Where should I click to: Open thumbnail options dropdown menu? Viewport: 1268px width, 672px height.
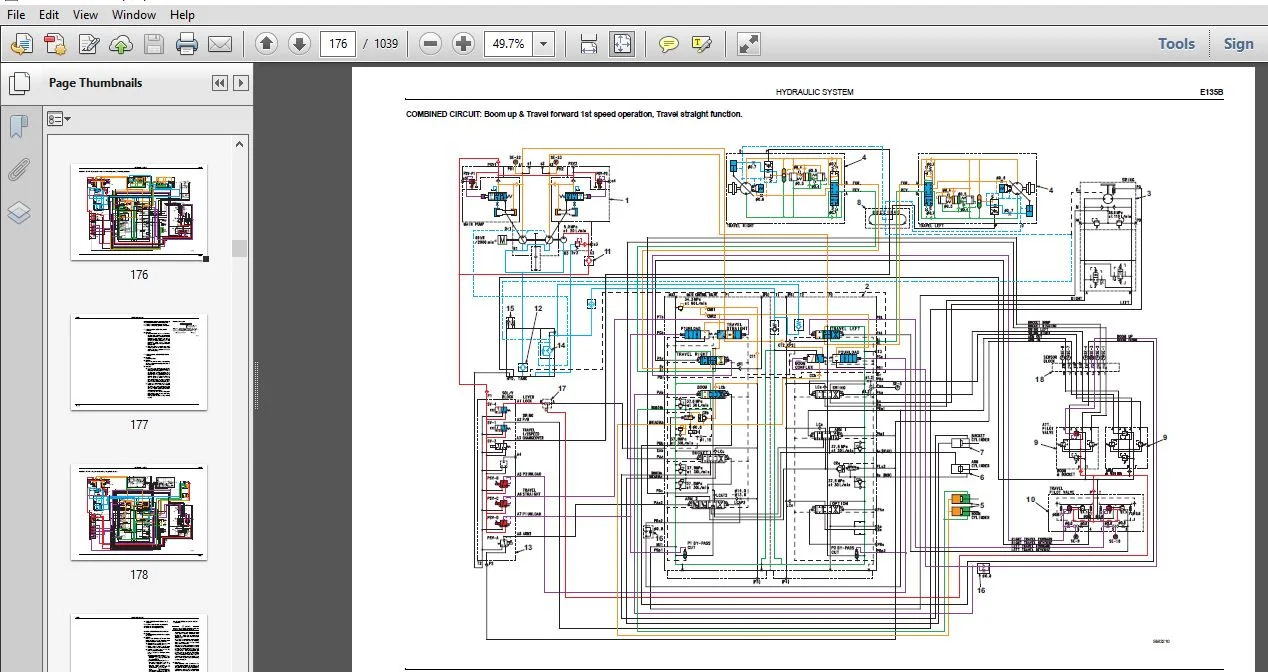[x=59, y=119]
